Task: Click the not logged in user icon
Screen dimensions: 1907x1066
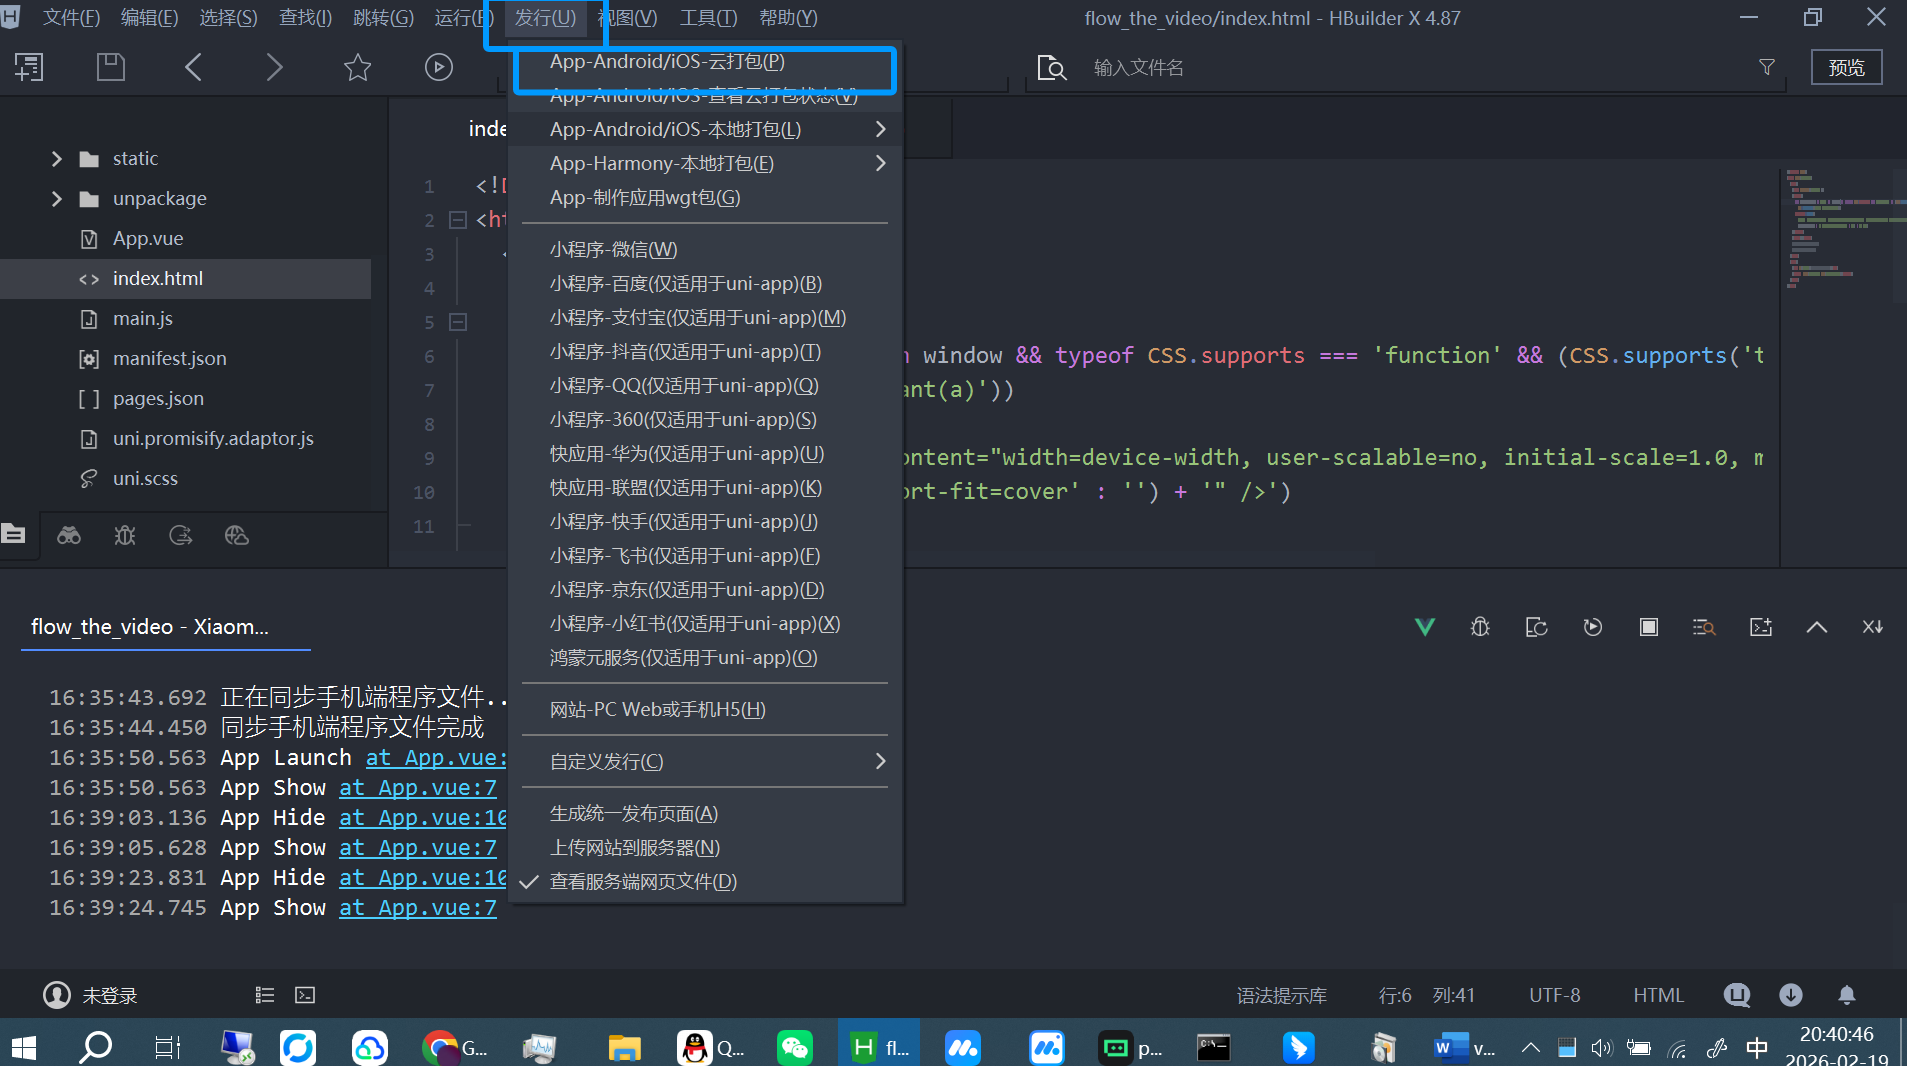Action: (x=57, y=995)
